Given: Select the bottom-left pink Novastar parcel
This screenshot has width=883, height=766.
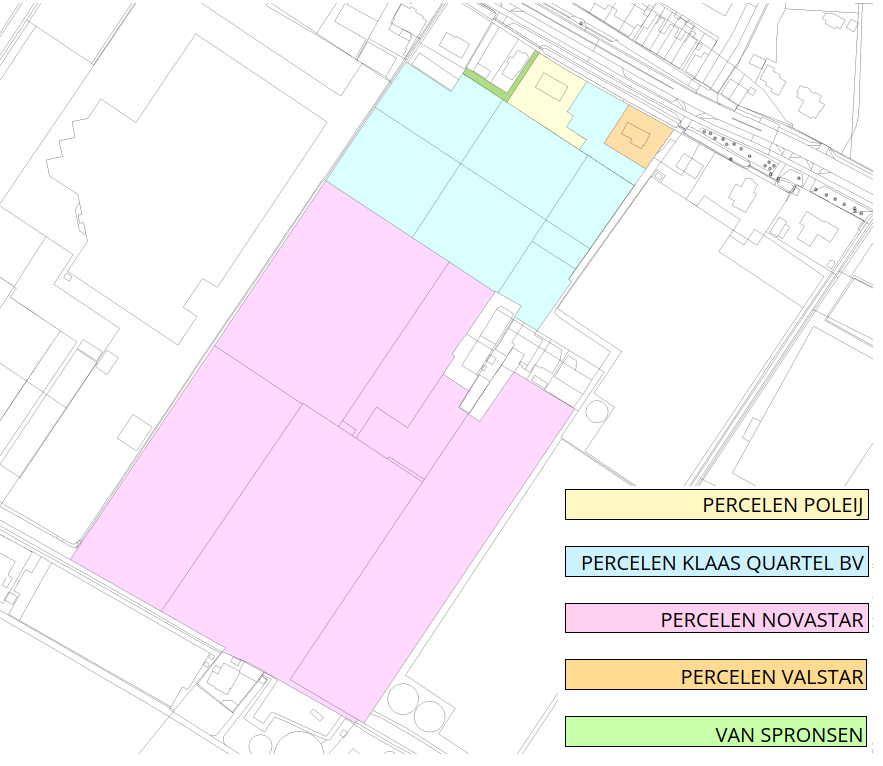Looking at the screenshot, I should coord(186,479).
